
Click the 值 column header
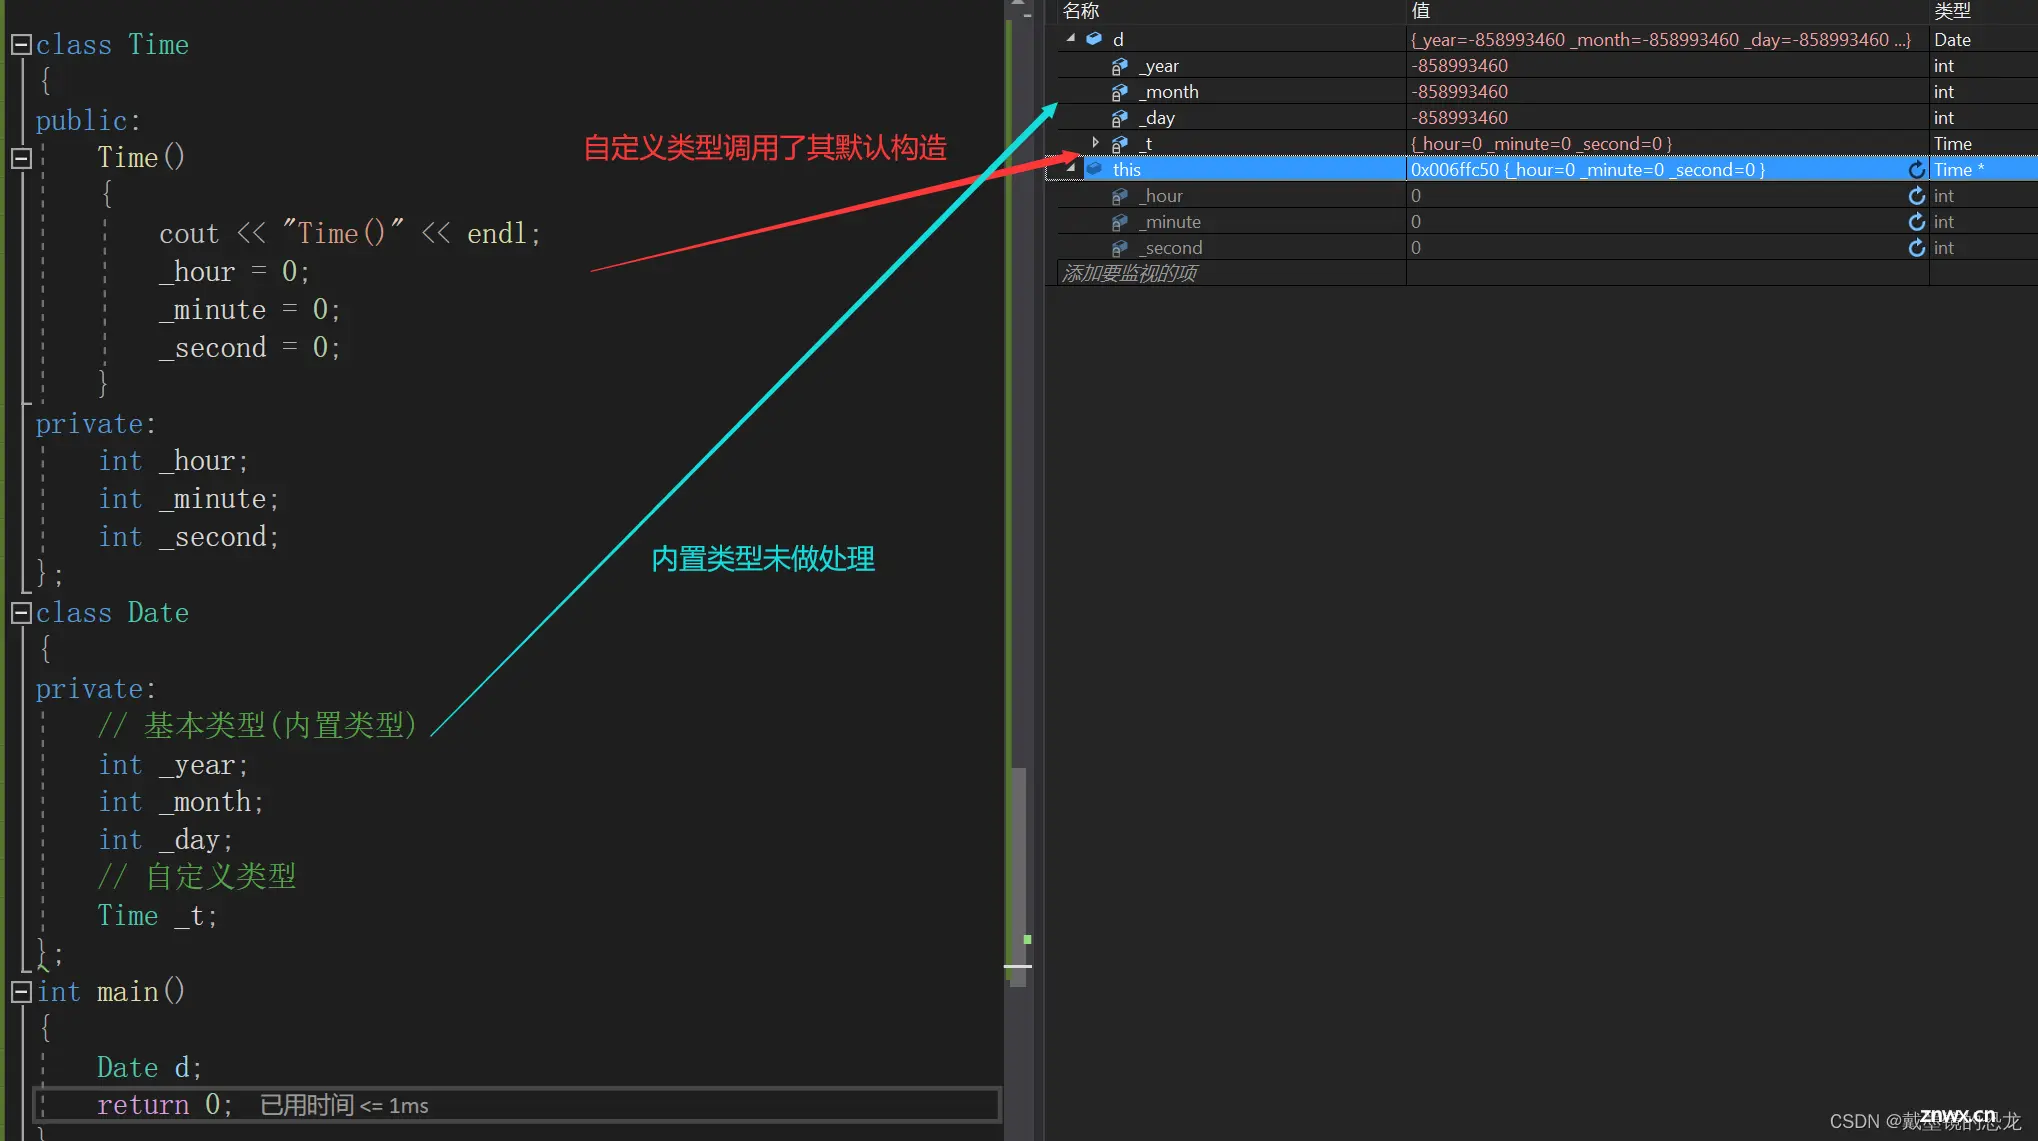tap(1667, 12)
